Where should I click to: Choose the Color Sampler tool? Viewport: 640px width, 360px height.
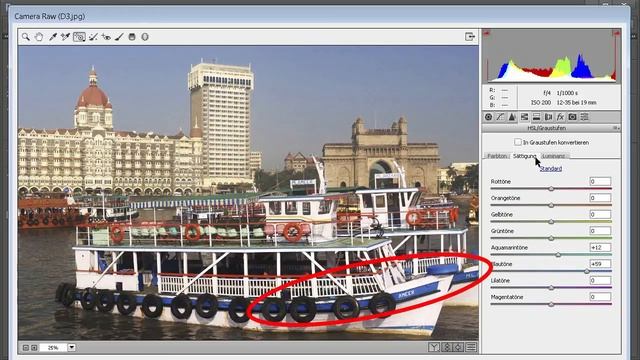pos(65,37)
